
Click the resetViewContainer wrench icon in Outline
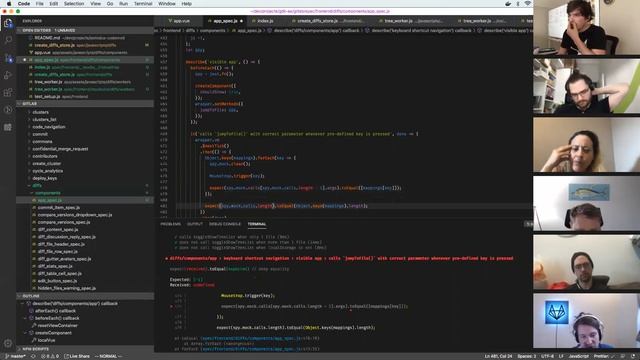click(34, 326)
